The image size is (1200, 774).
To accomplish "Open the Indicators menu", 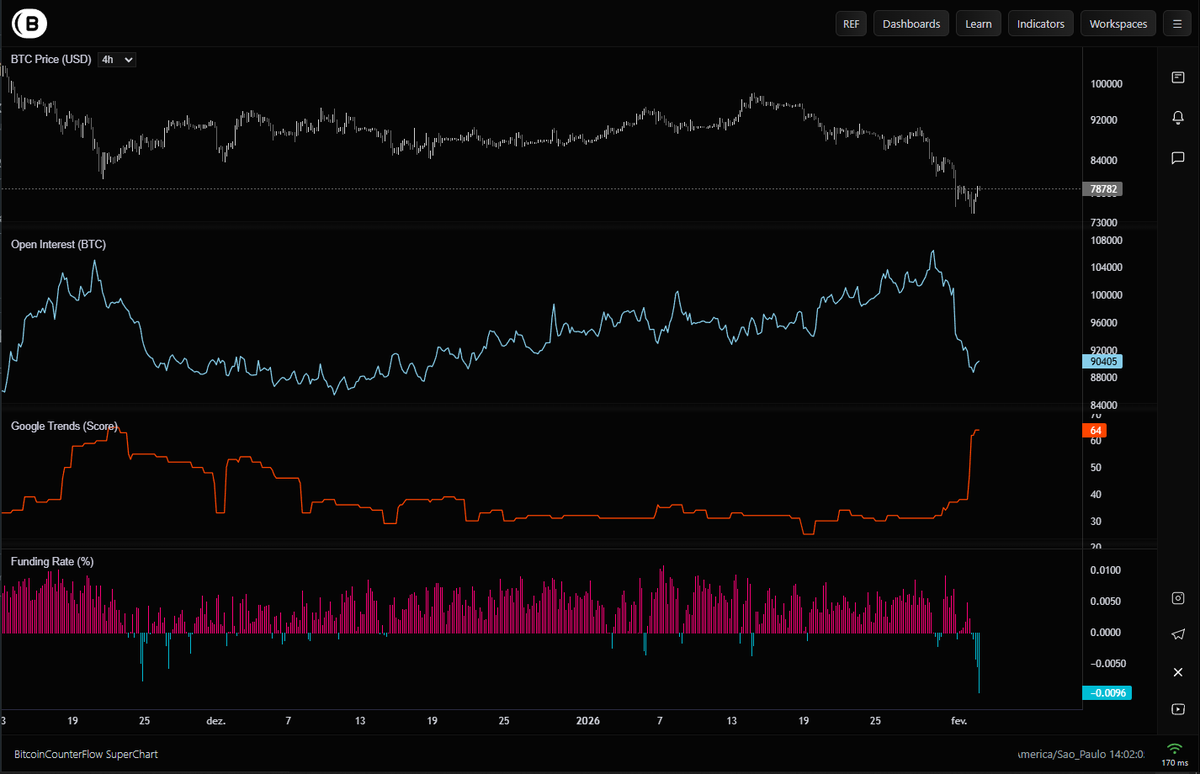I will (1040, 23).
